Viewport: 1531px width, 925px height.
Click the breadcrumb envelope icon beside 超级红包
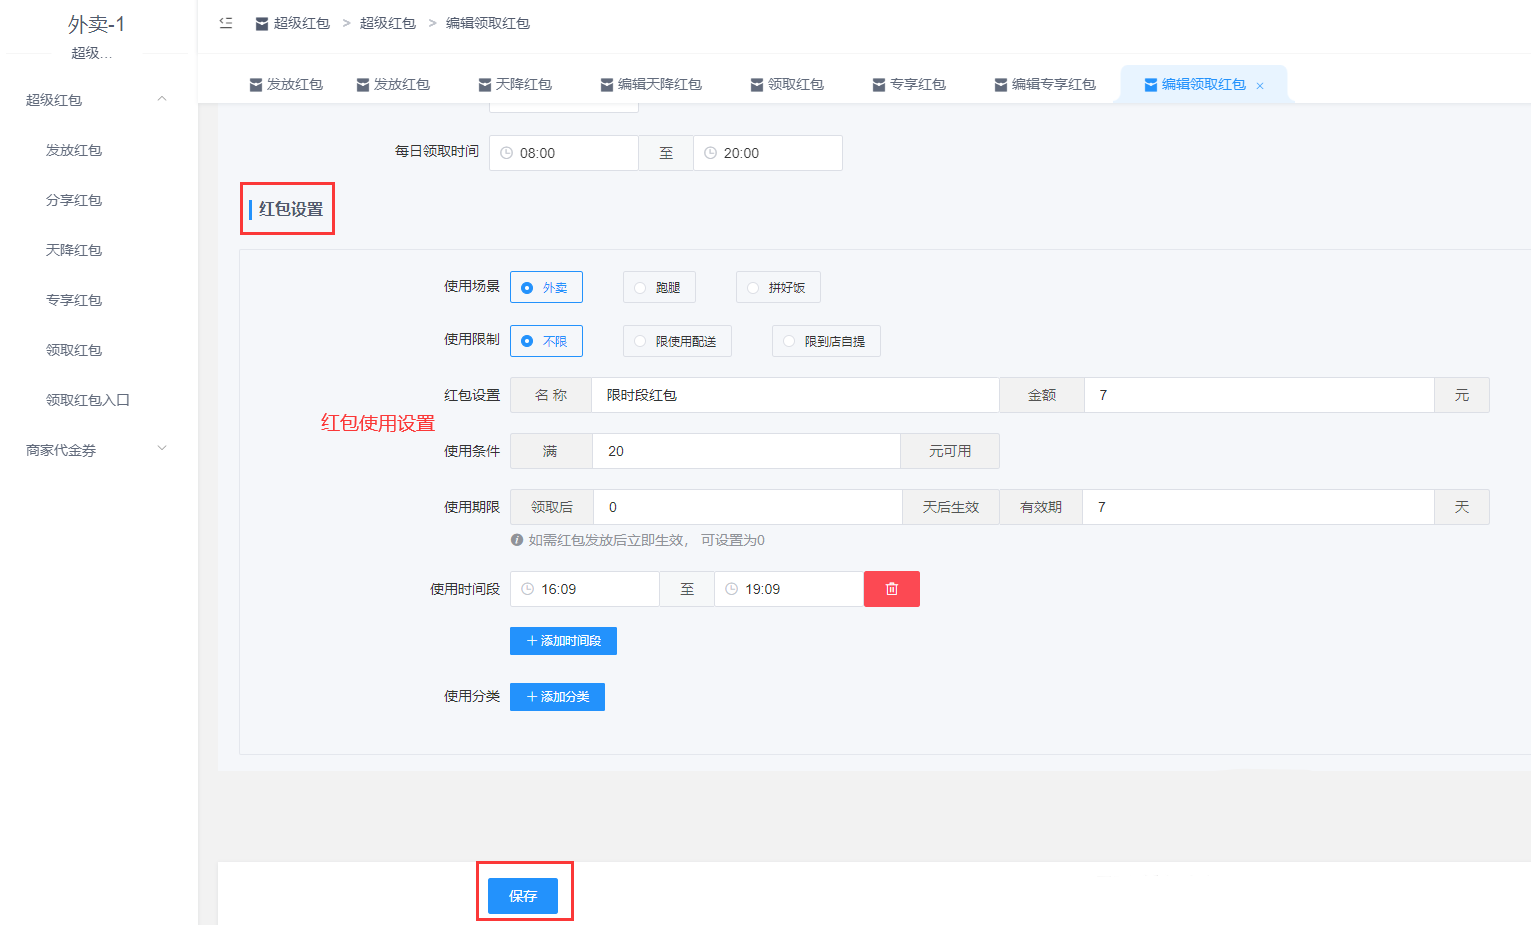pos(262,23)
